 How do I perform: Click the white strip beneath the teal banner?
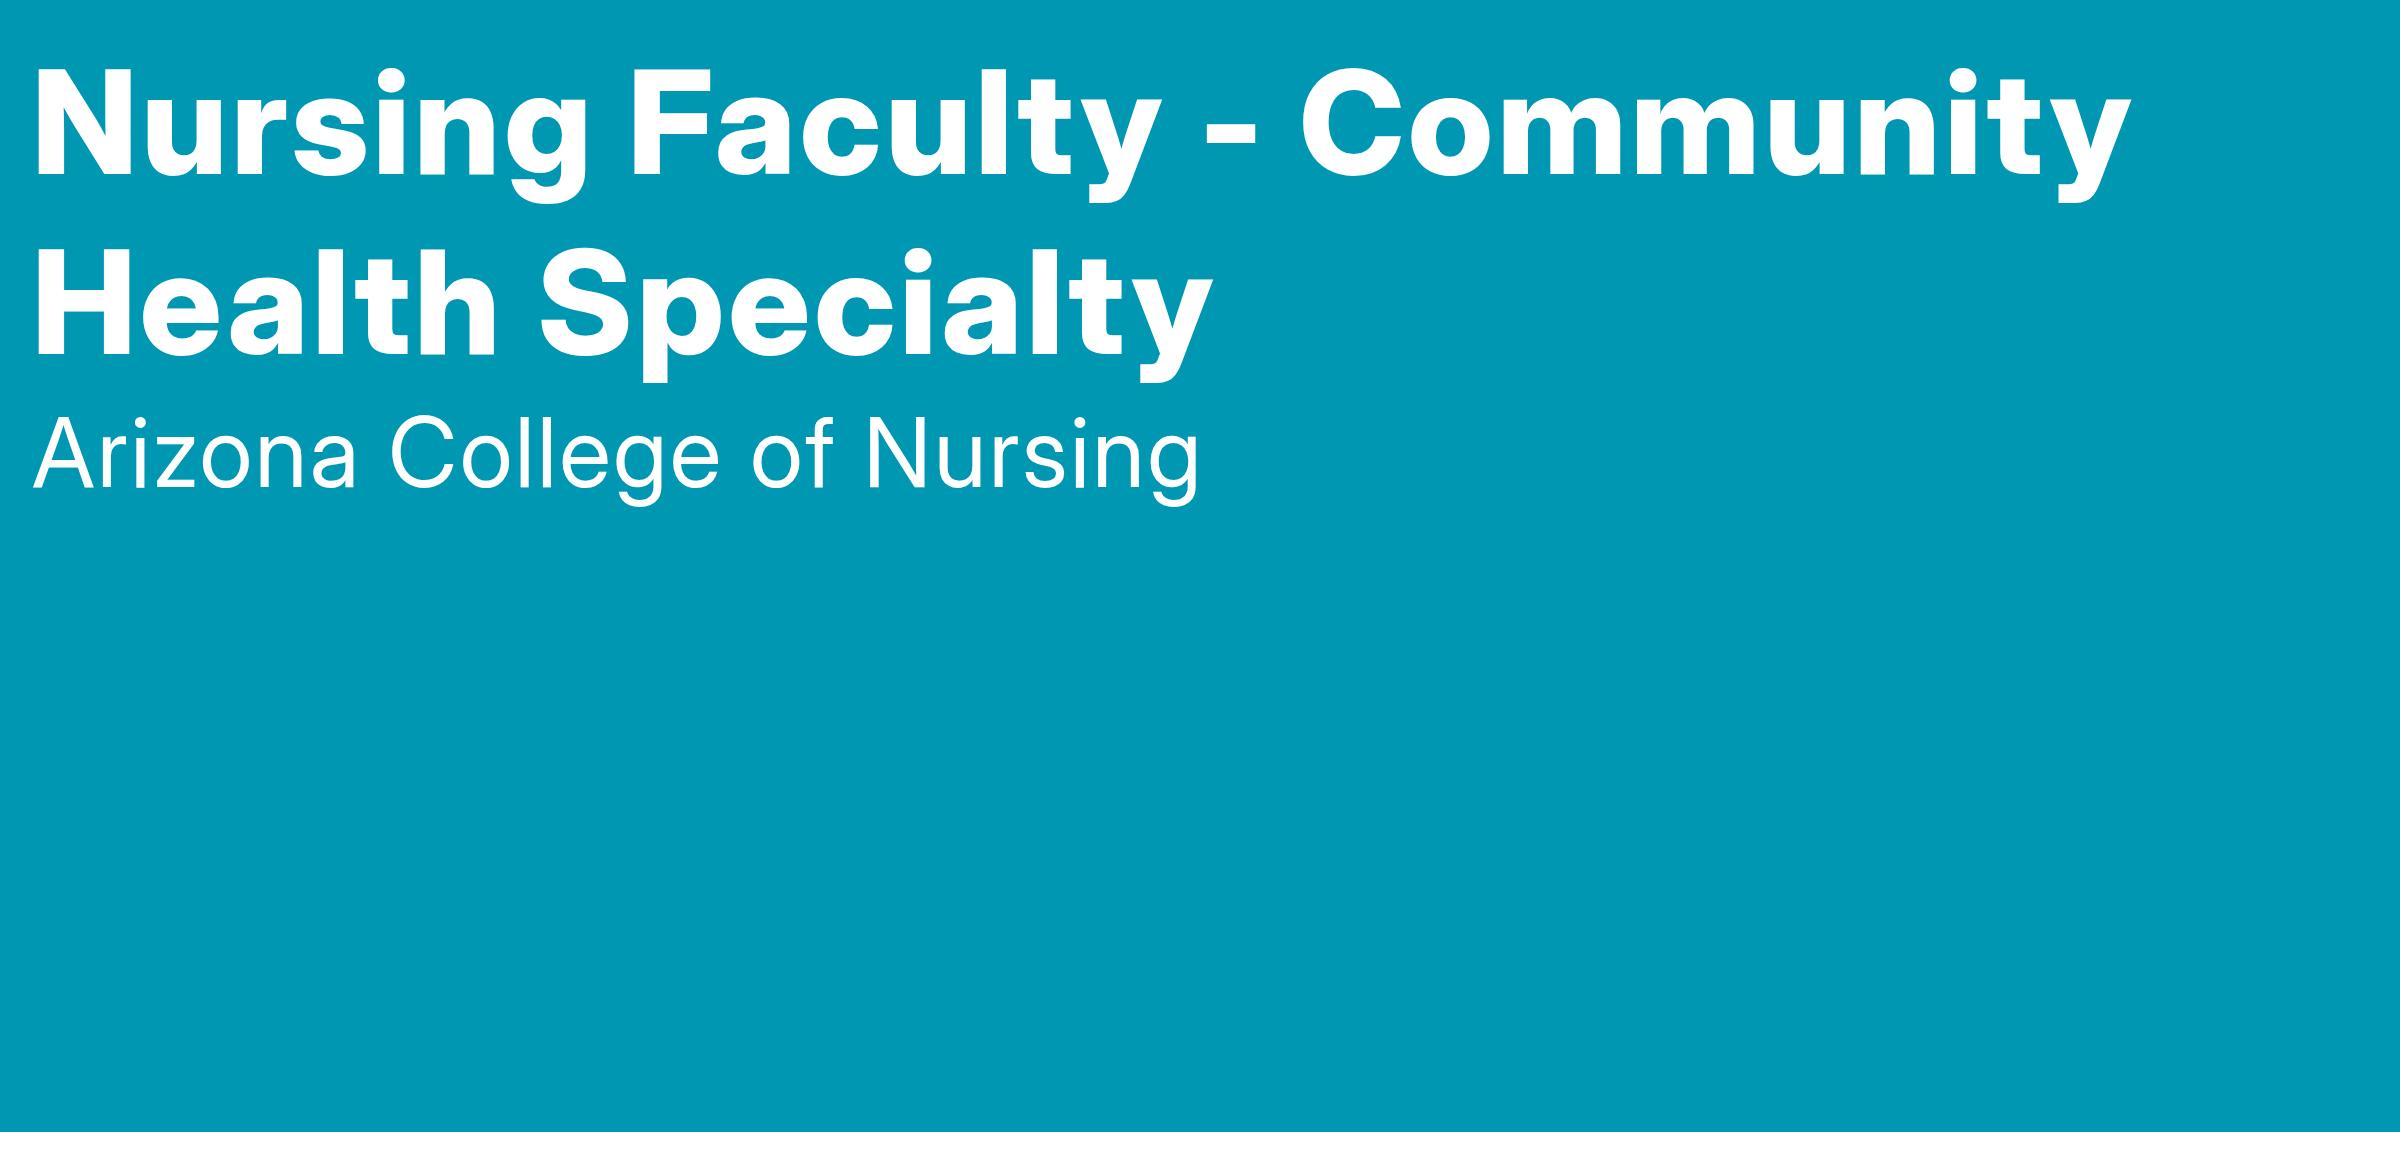[x=1200, y=1153]
